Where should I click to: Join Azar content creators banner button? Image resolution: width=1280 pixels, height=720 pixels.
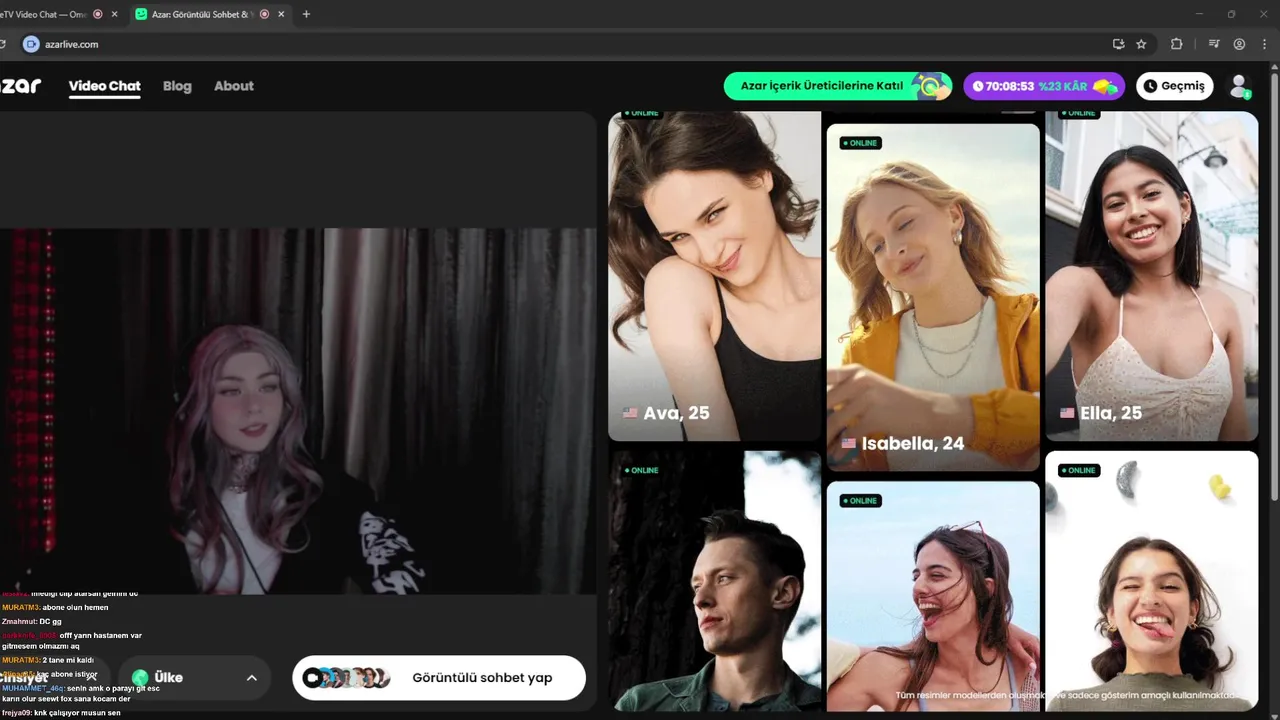[838, 86]
